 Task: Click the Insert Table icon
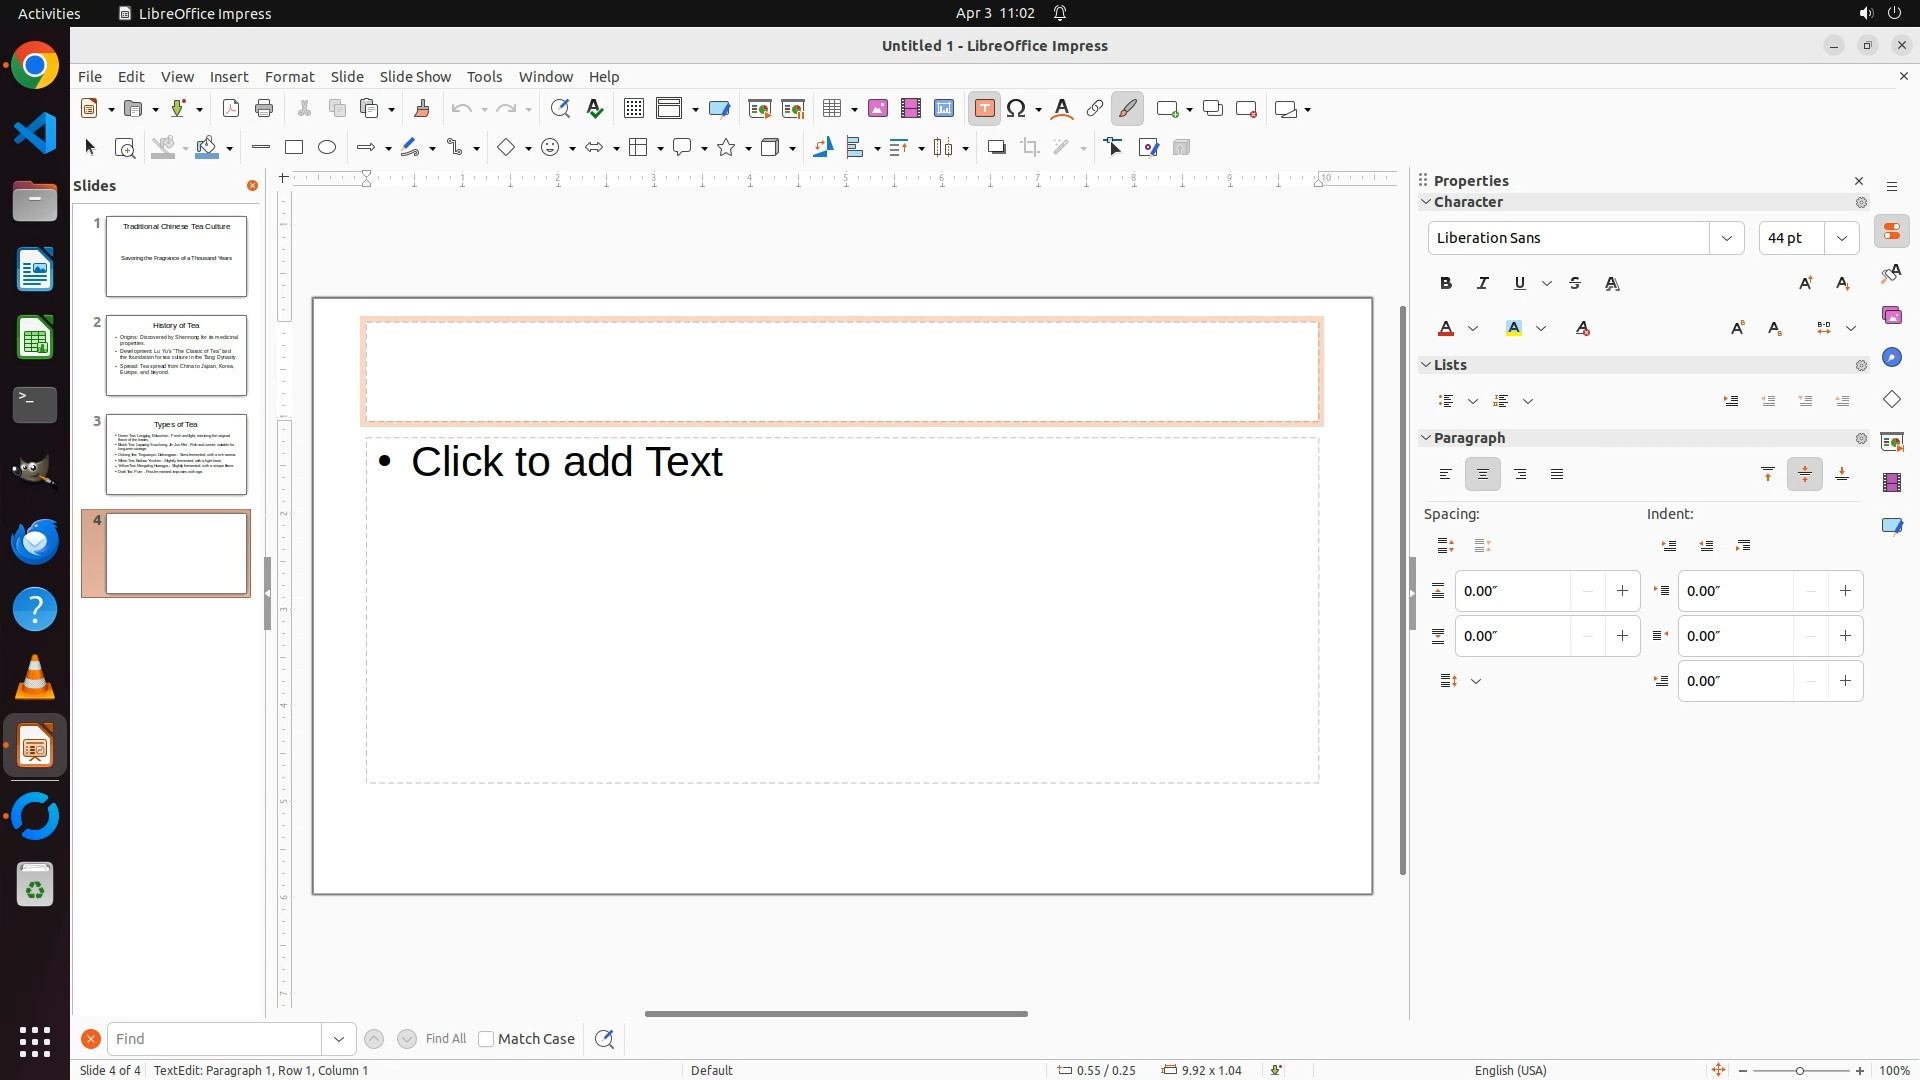tap(832, 109)
